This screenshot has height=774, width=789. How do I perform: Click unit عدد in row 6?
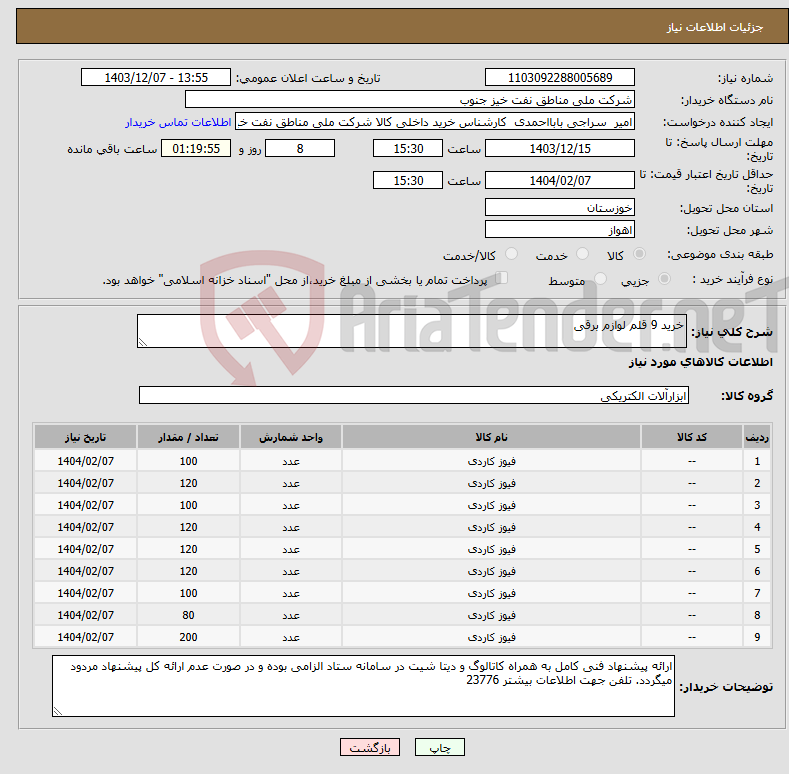291,572
